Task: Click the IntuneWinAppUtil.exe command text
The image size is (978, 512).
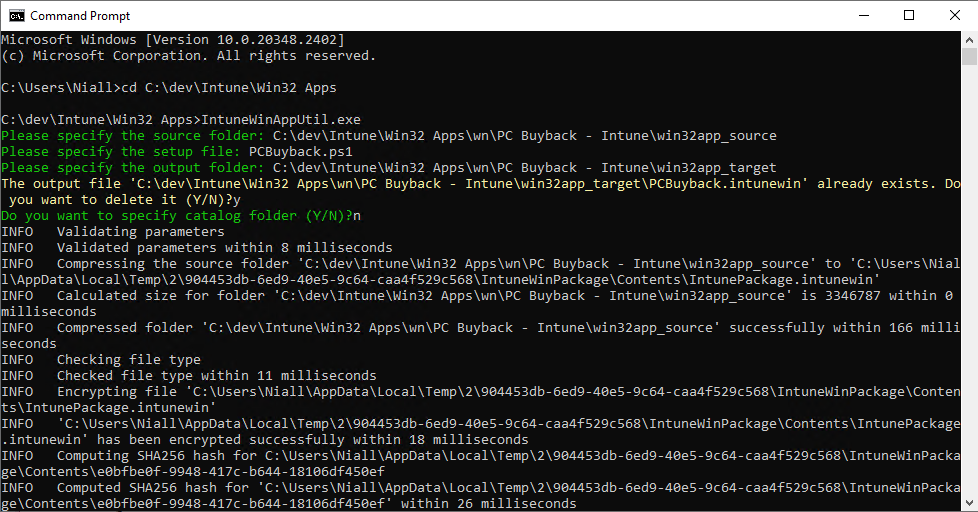Action: pos(281,120)
